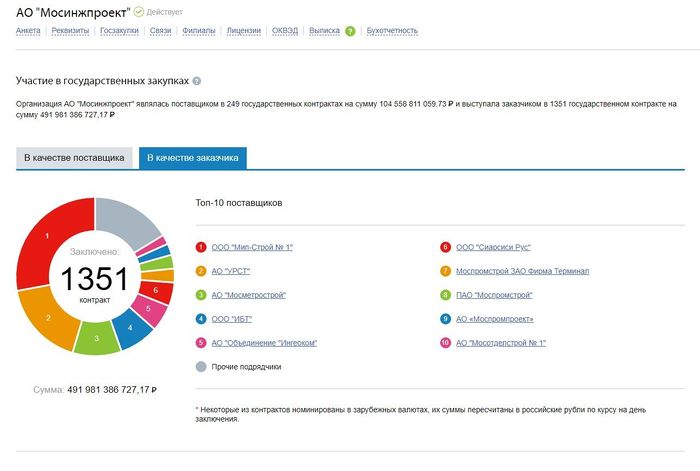This screenshot has width=700, height=471.
Task: Open the Выписка link
Action: coord(324,31)
